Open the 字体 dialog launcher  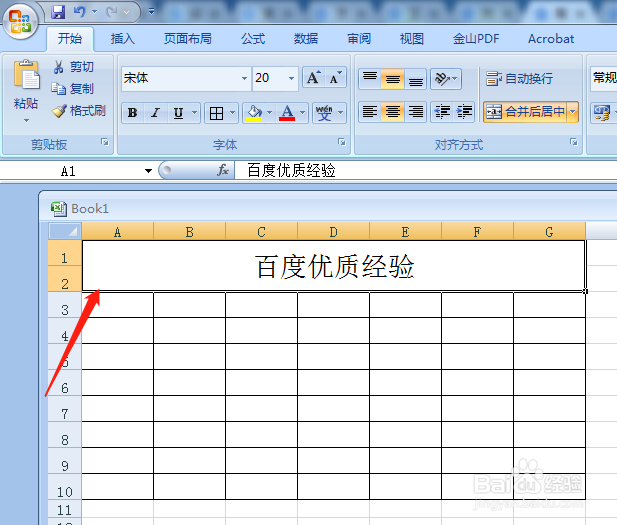pyautogui.click(x=342, y=142)
